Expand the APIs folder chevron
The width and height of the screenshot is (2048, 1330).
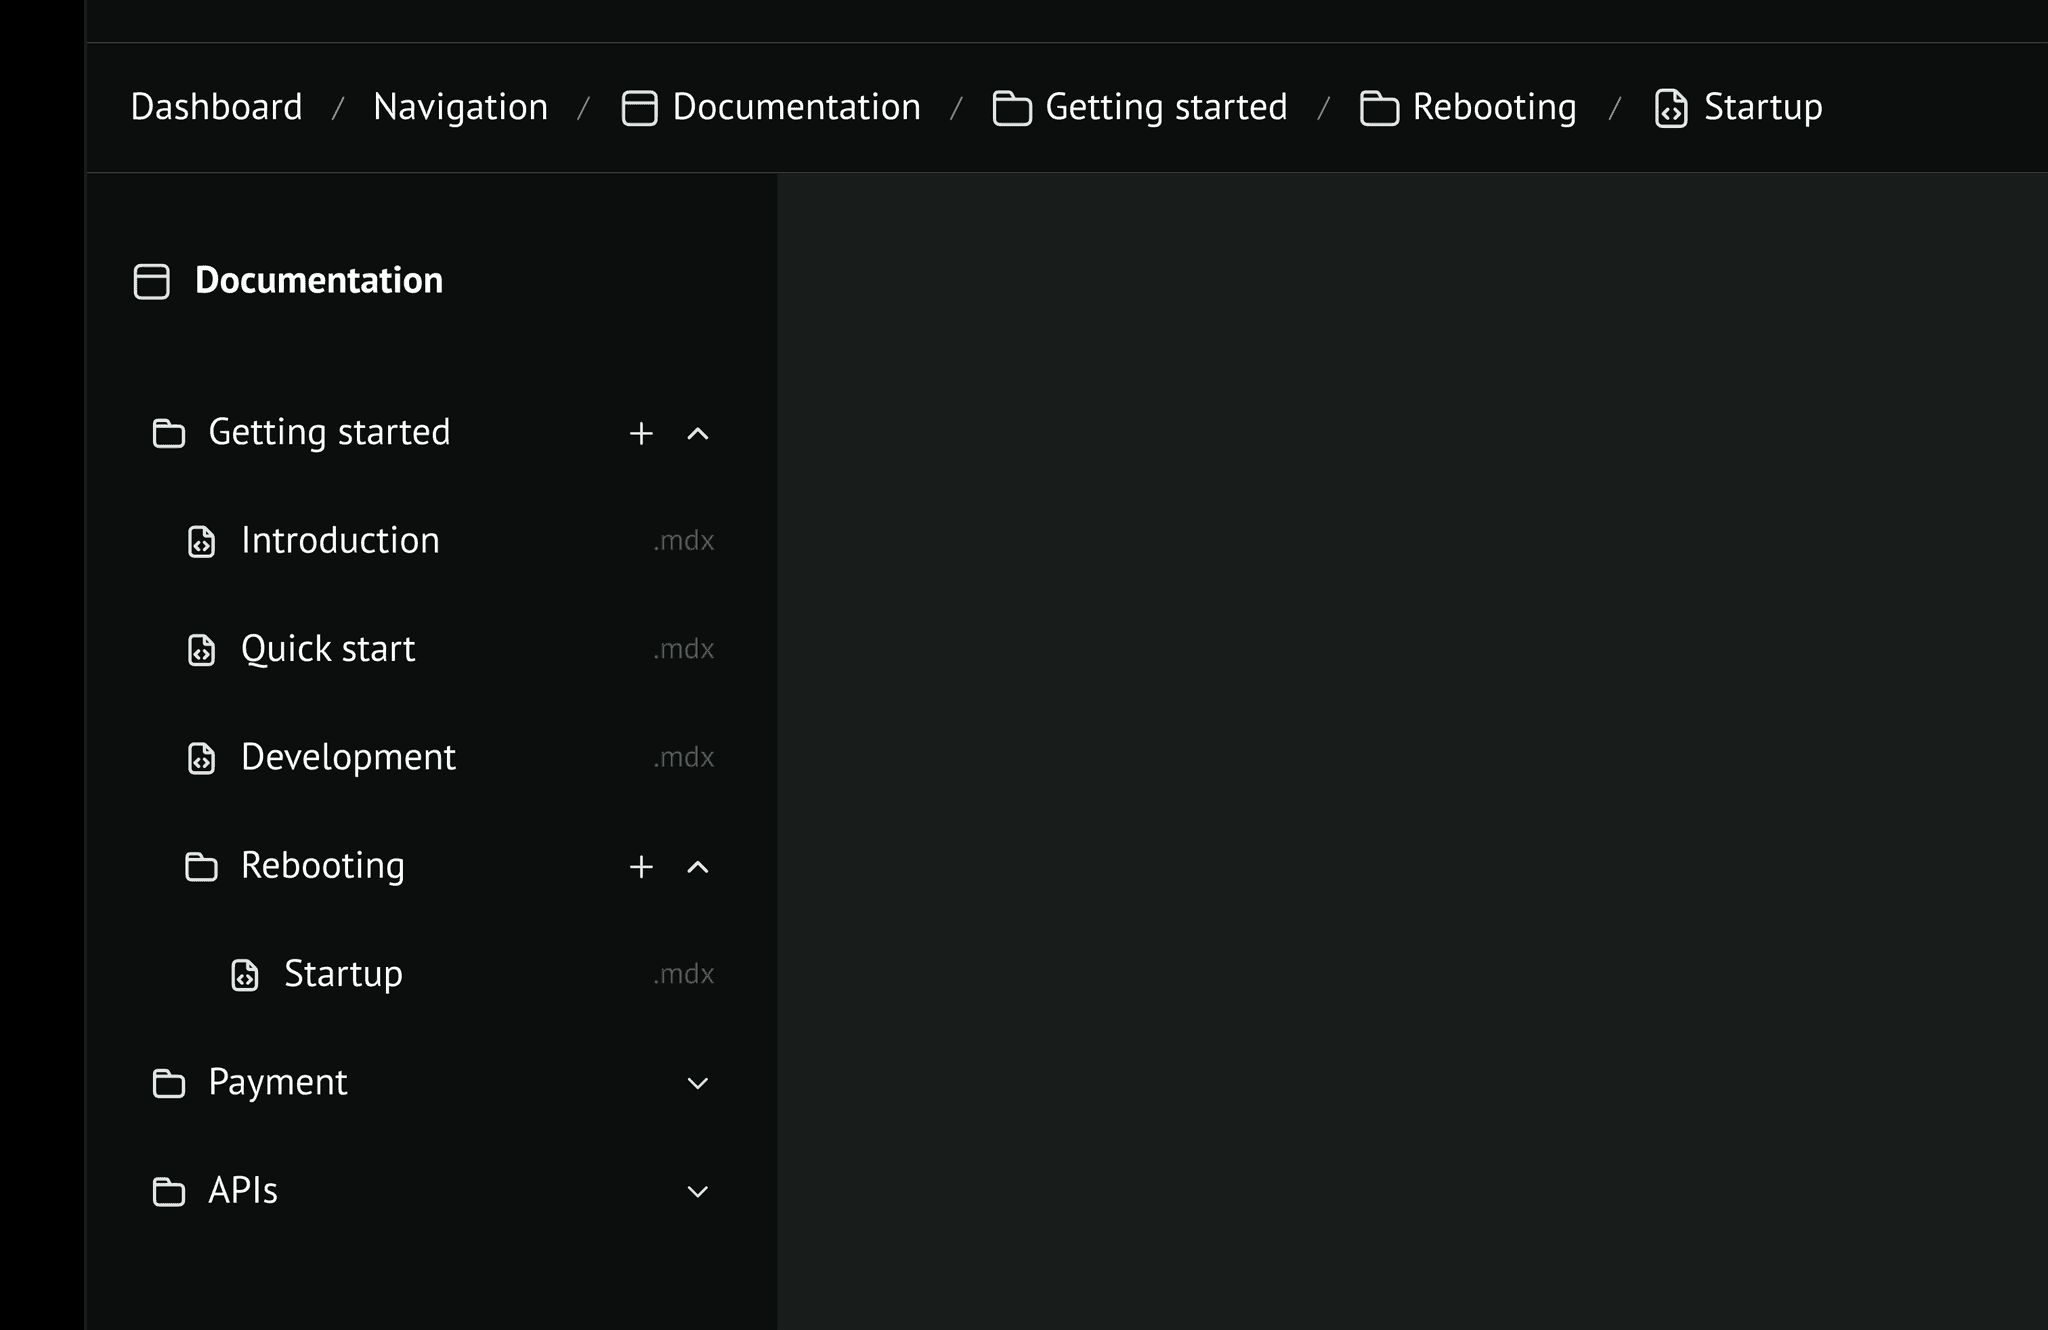pyautogui.click(x=698, y=1191)
